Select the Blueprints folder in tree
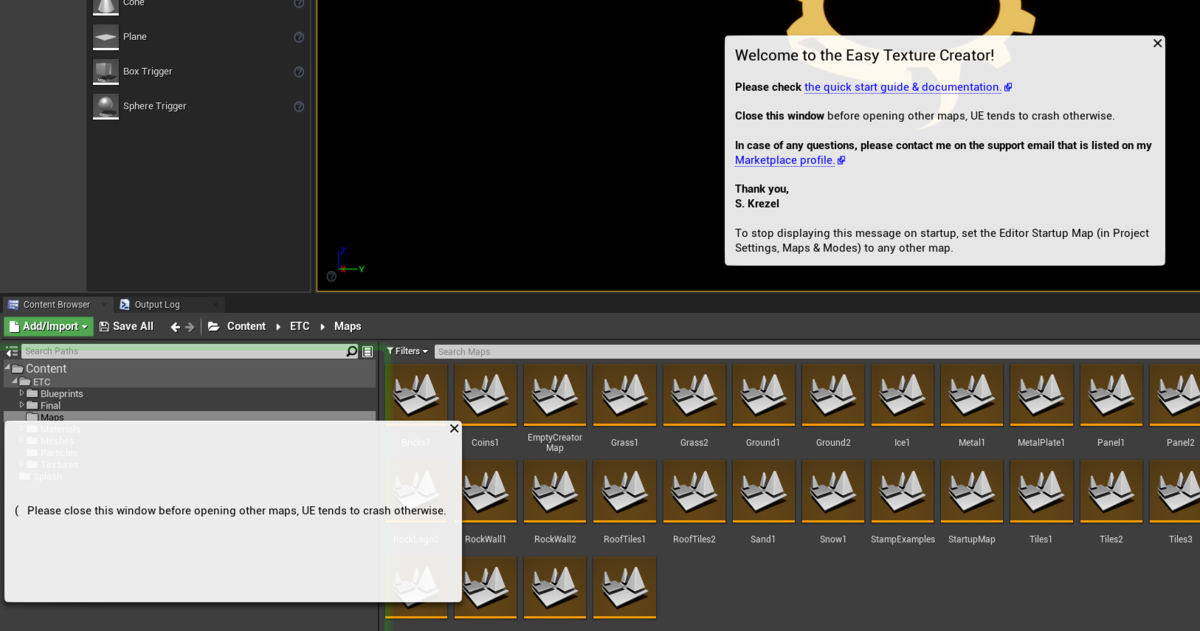Image resolution: width=1200 pixels, height=631 pixels. click(61, 394)
